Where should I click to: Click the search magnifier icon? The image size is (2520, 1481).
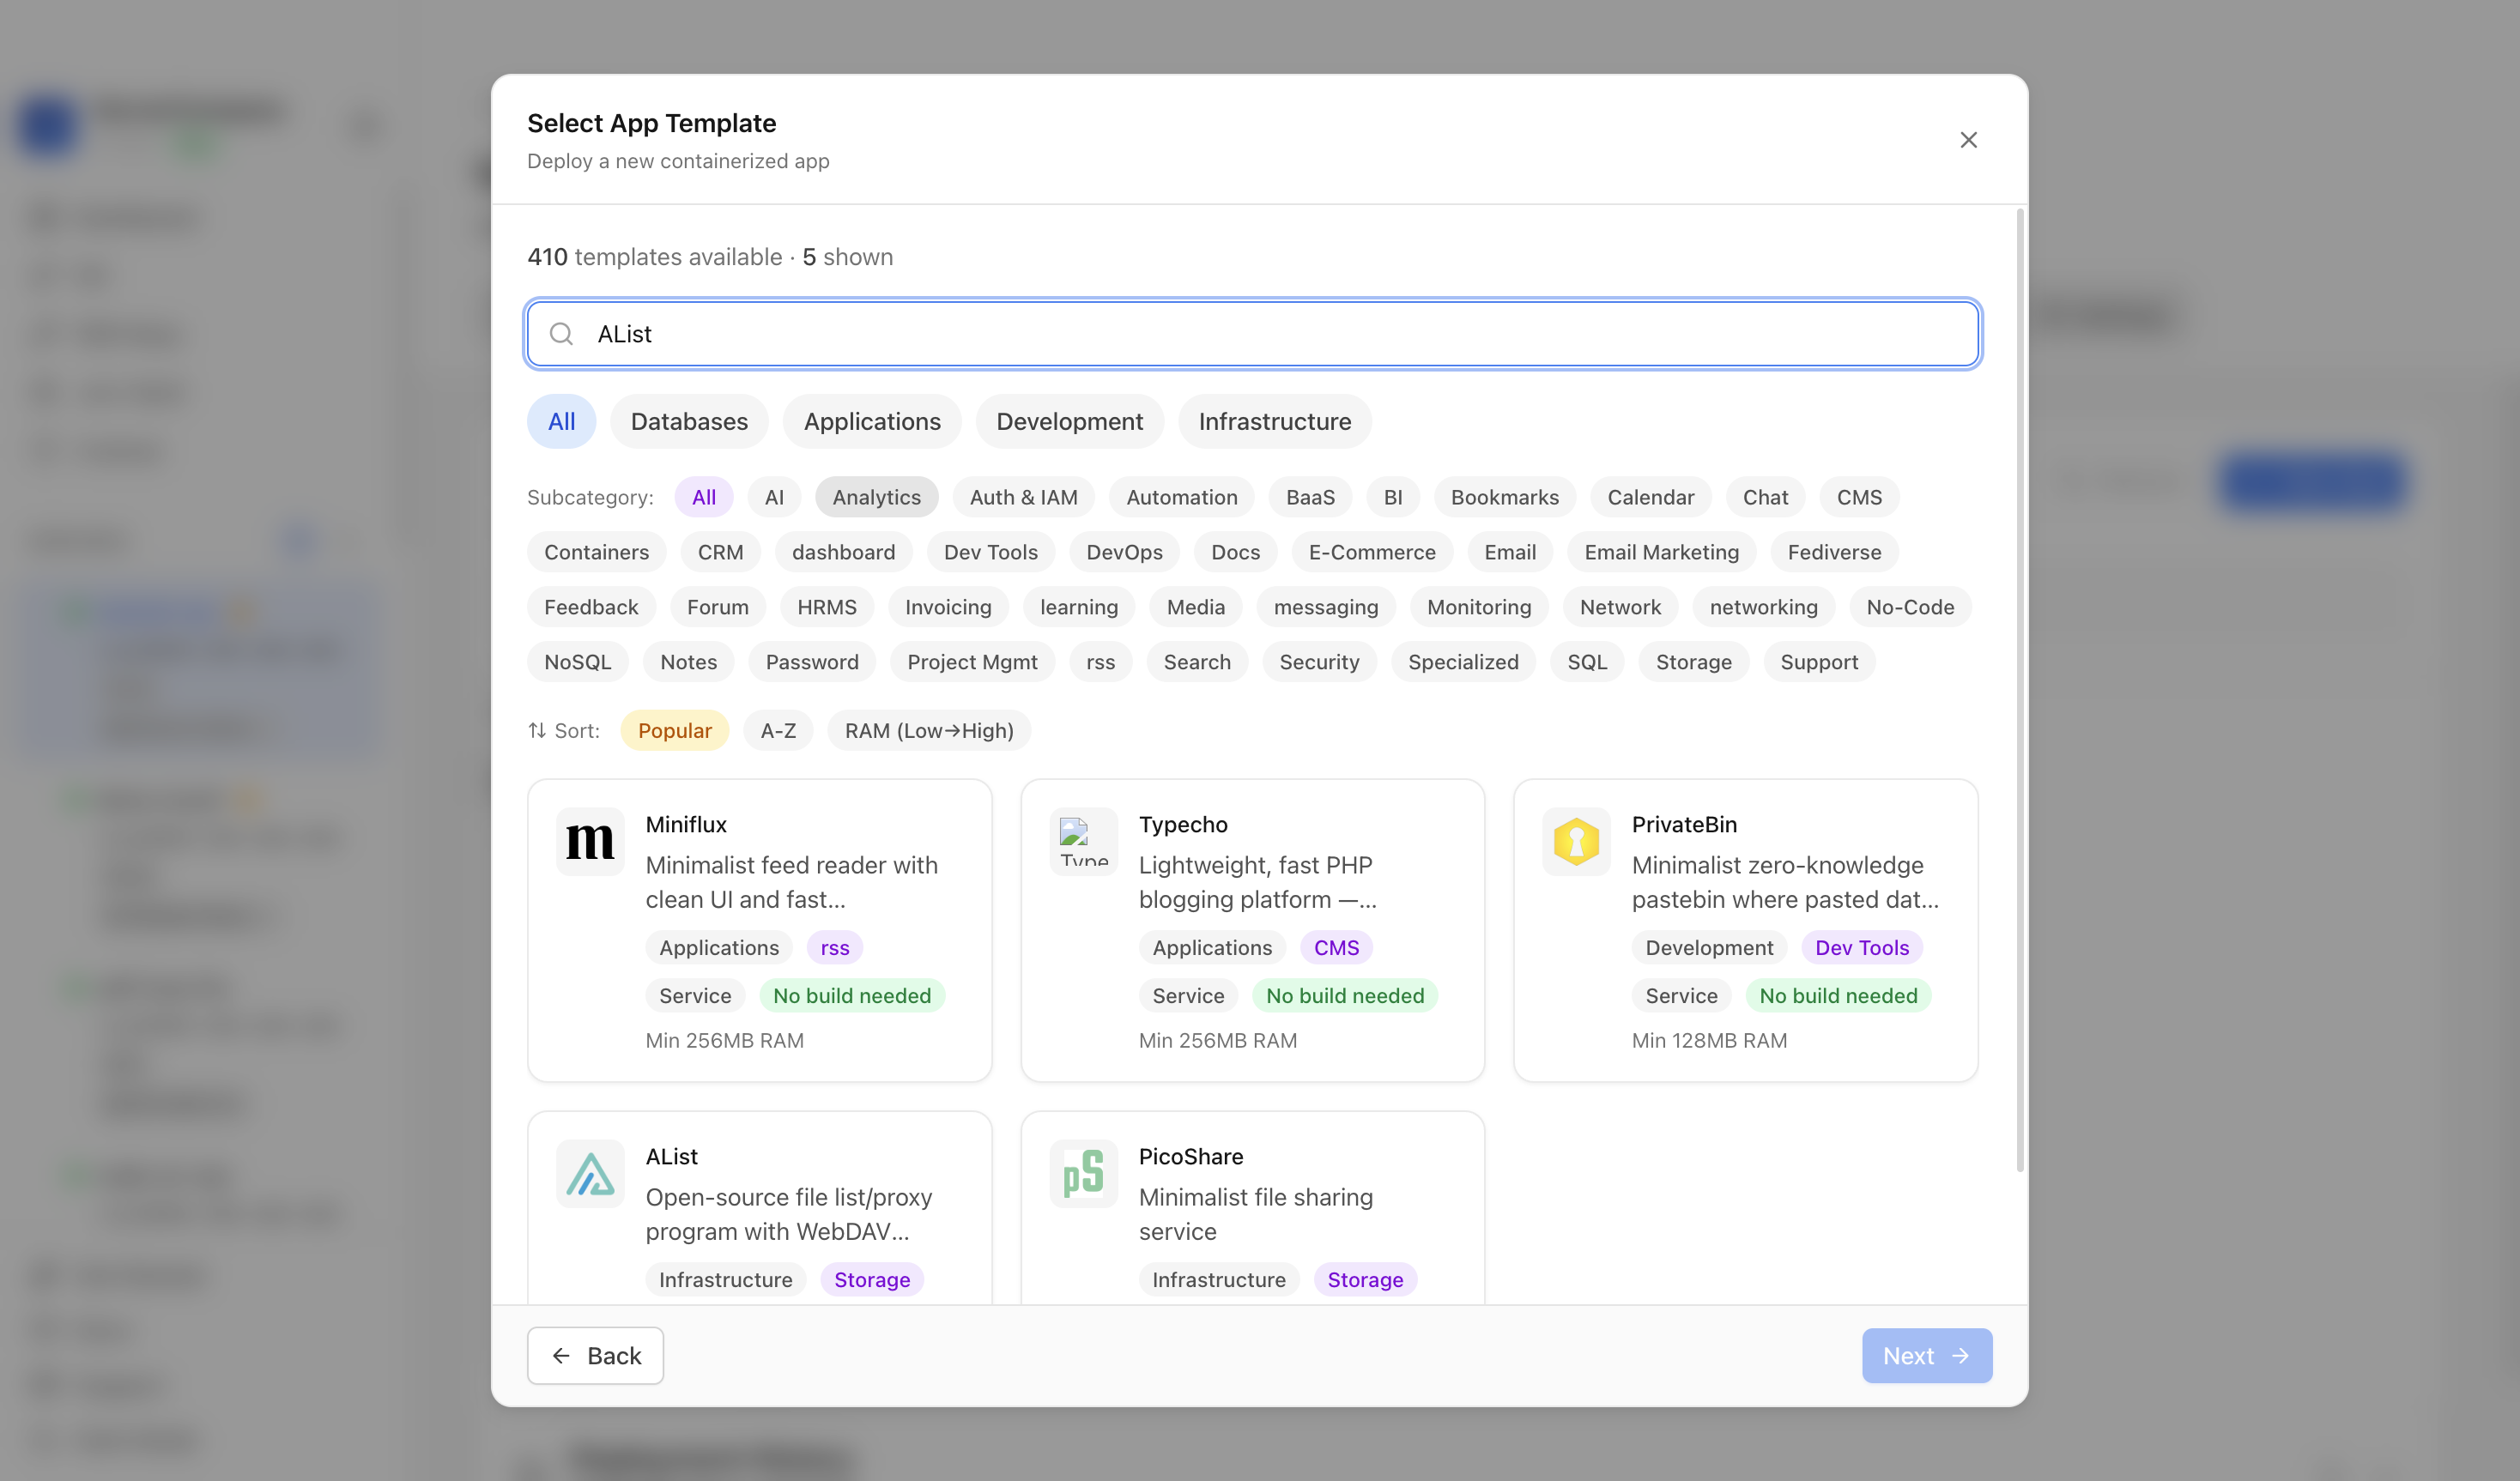point(562,334)
